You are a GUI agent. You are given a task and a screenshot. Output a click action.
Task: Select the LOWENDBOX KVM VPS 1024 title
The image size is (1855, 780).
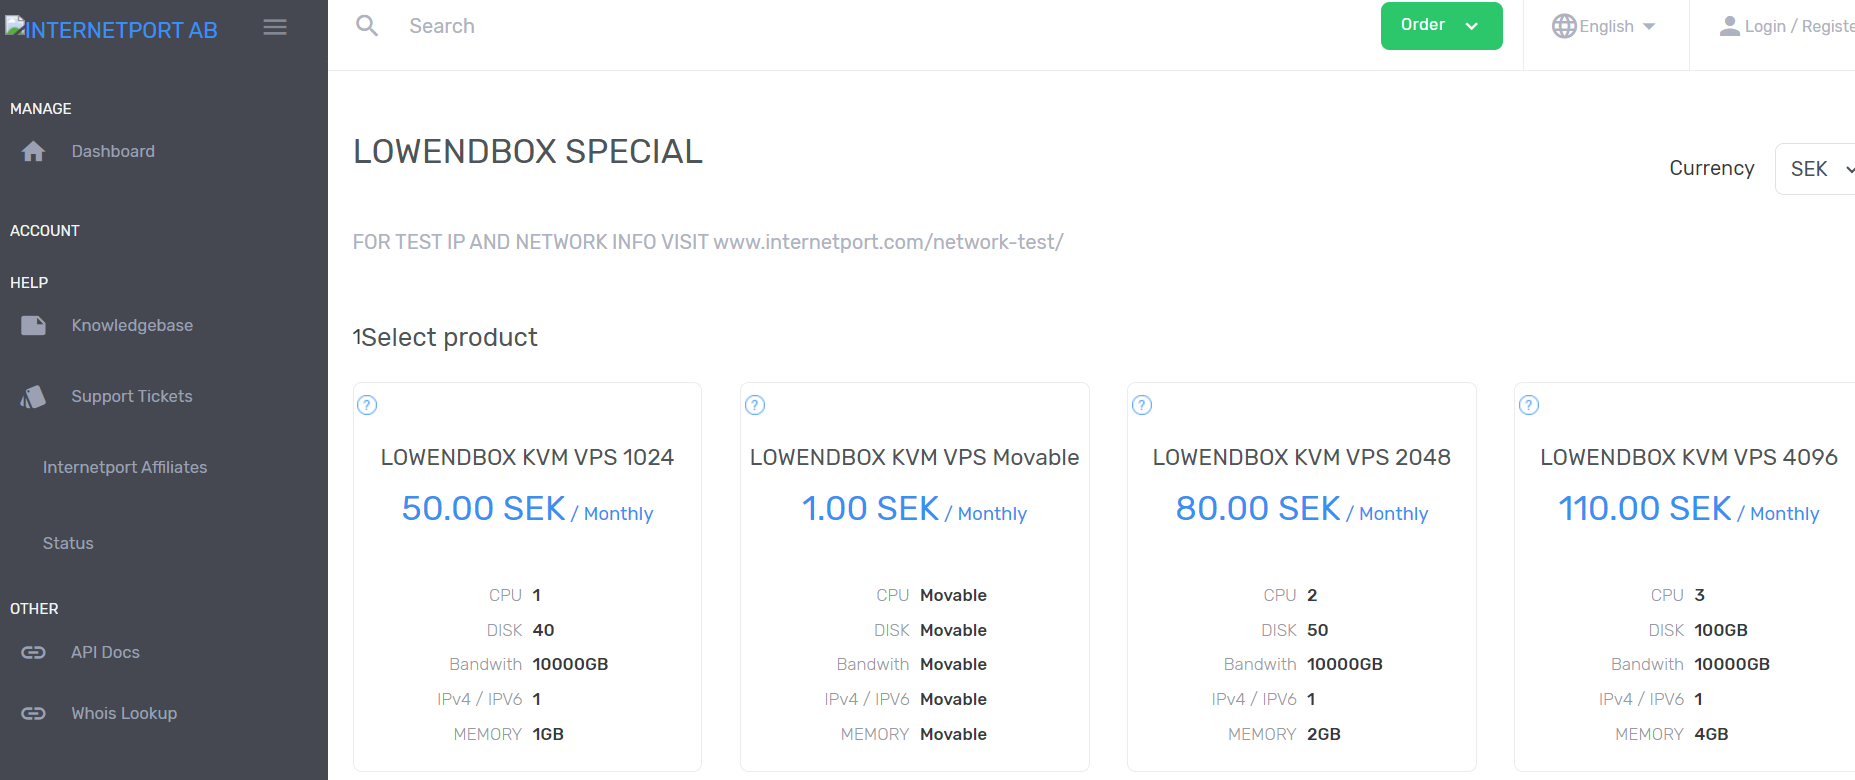point(527,457)
